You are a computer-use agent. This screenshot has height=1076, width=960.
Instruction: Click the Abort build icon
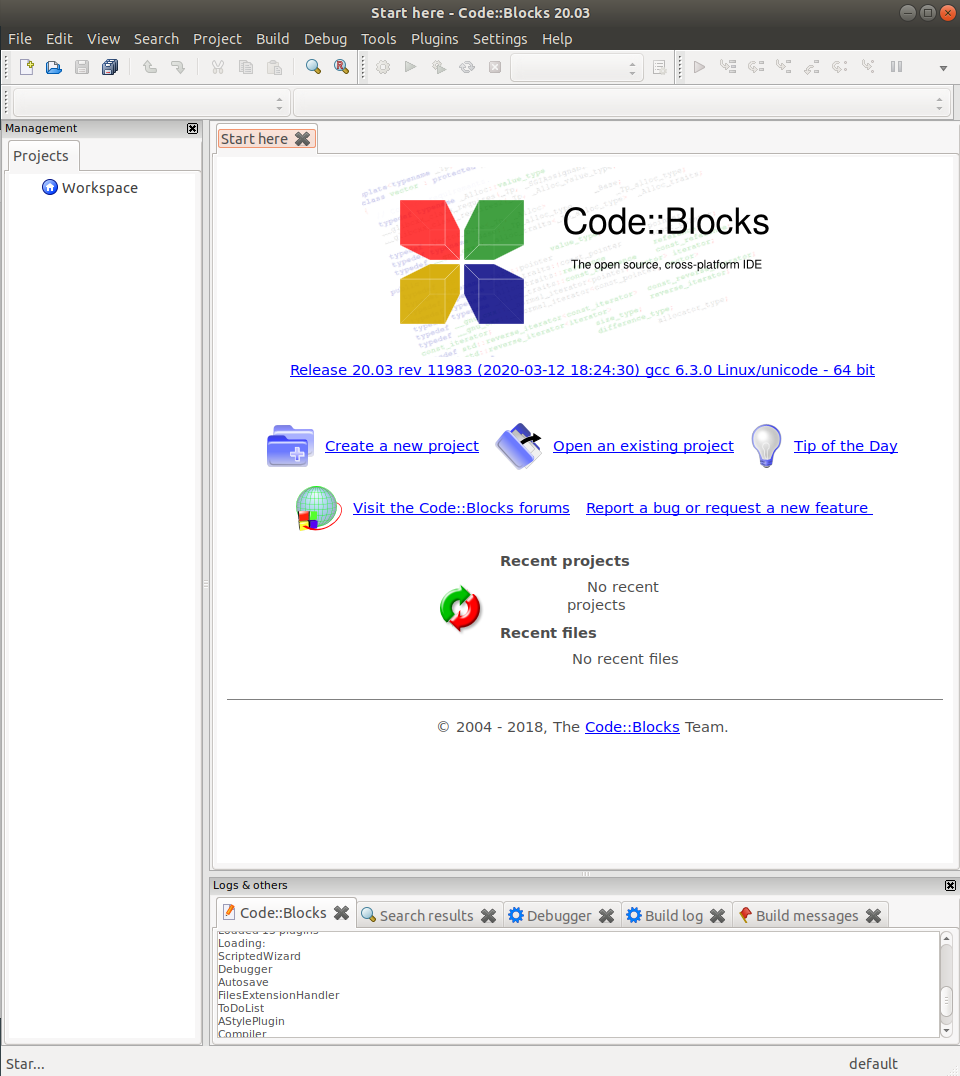point(495,67)
